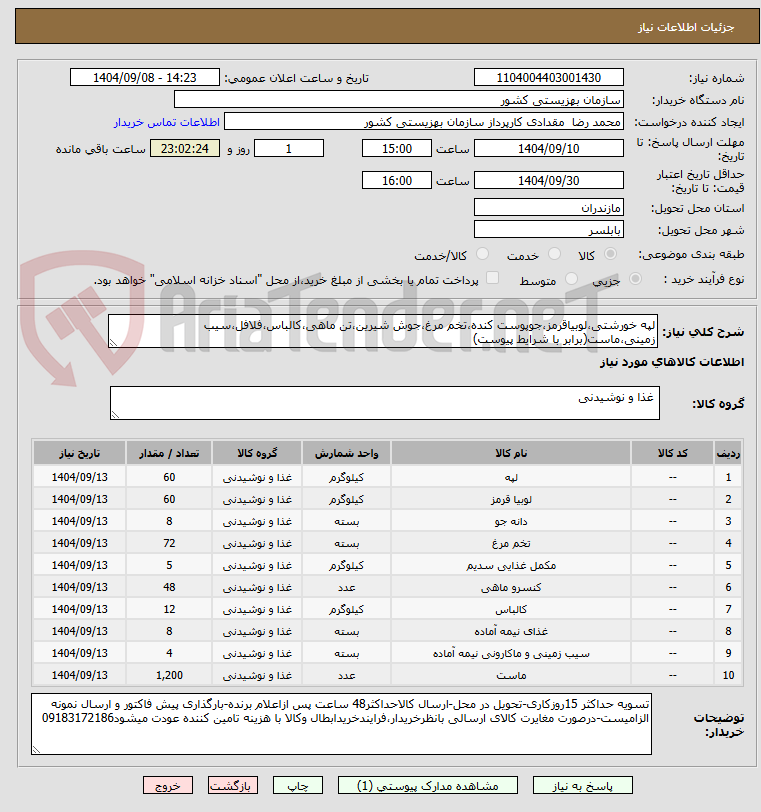761x812 pixels.
Task: Click the 1404/09/10 response deadline date field
Action: pyautogui.click(x=549, y=149)
